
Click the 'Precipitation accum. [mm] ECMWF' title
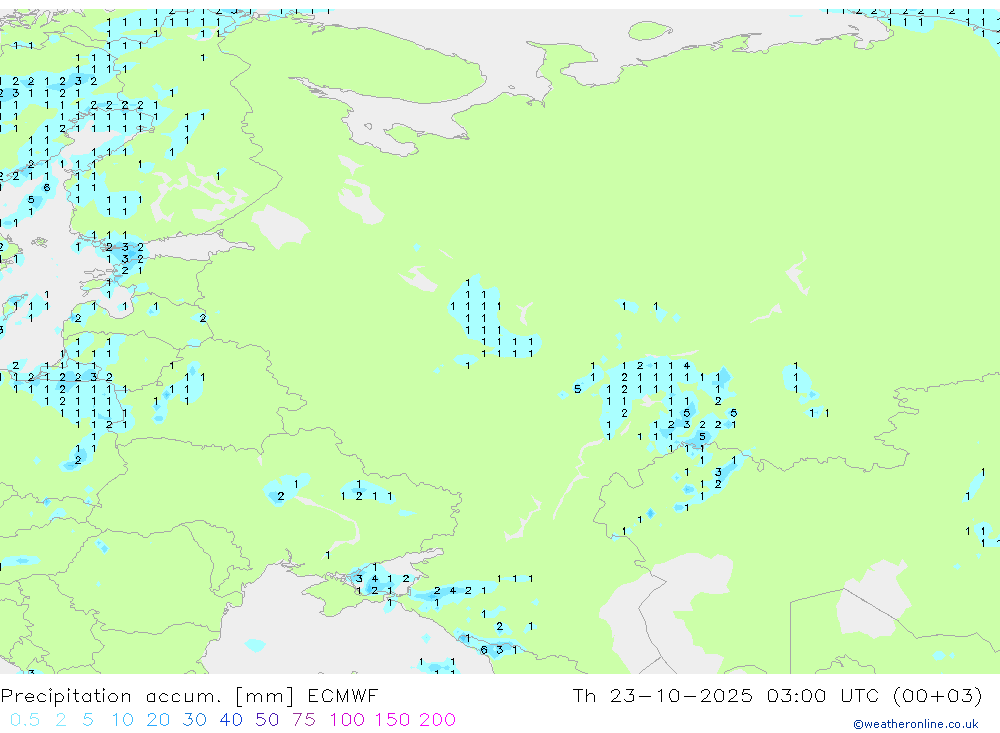(x=189, y=696)
